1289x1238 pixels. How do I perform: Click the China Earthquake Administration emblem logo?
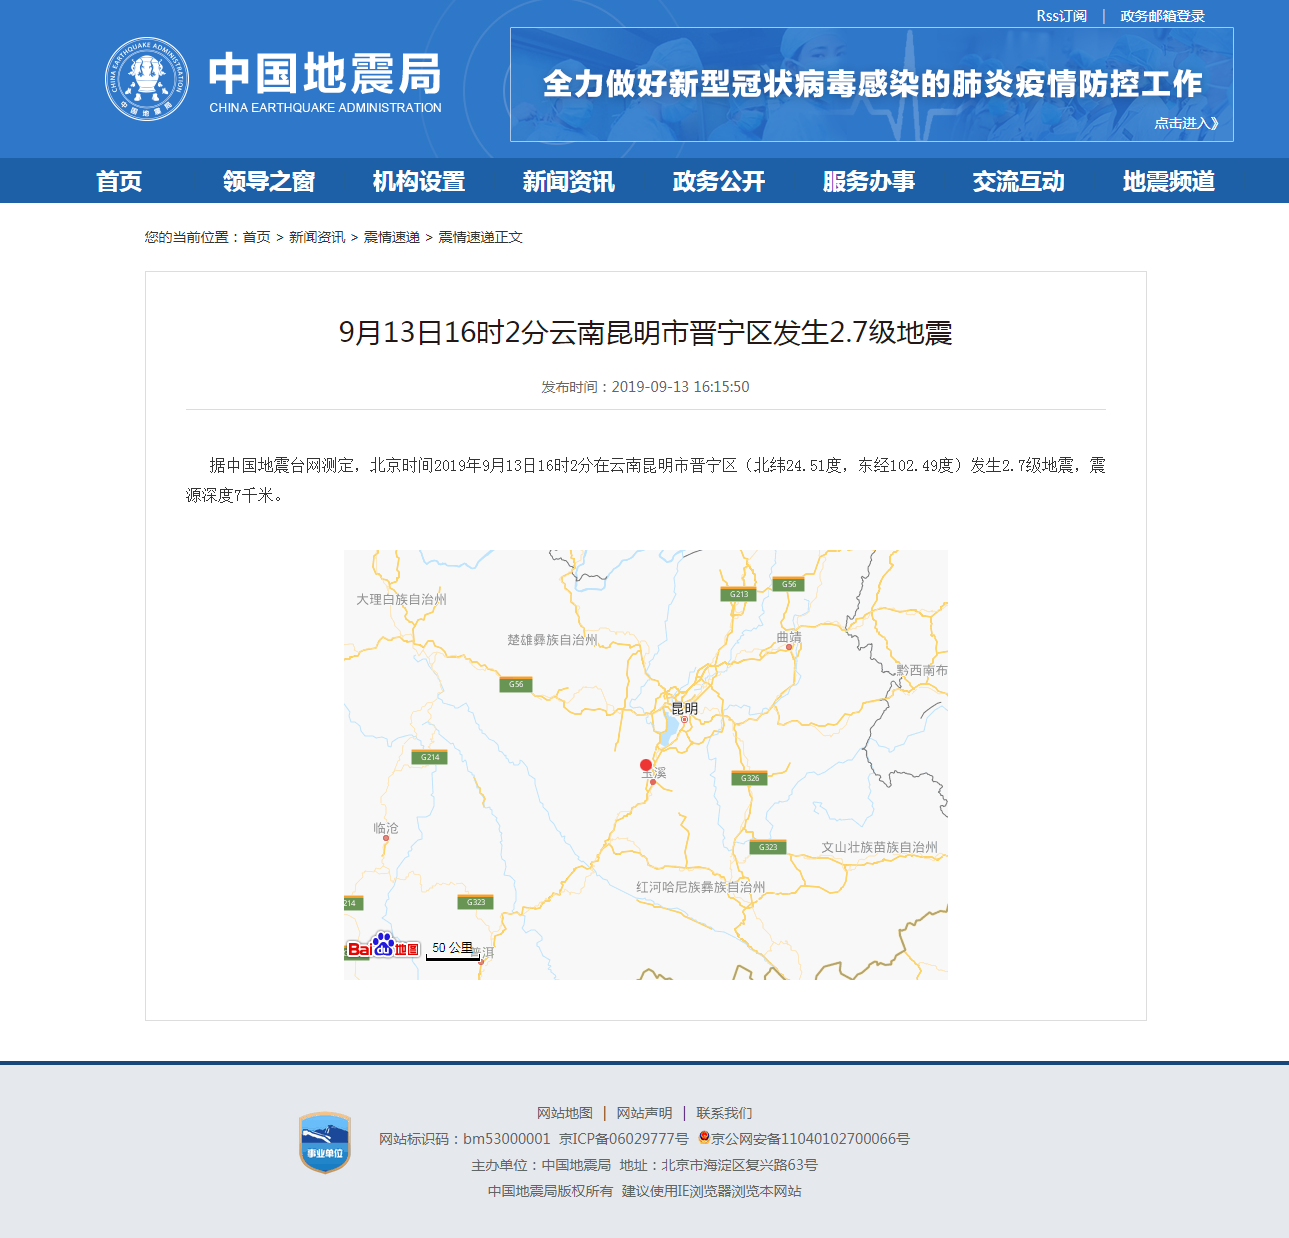[146, 76]
